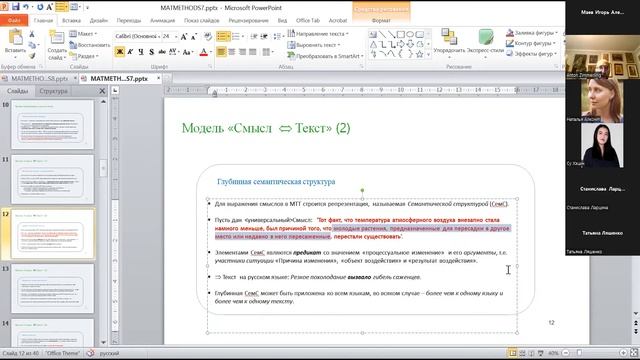
Task: Open Упорядочить arrange dropdown
Action: [449, 43]
